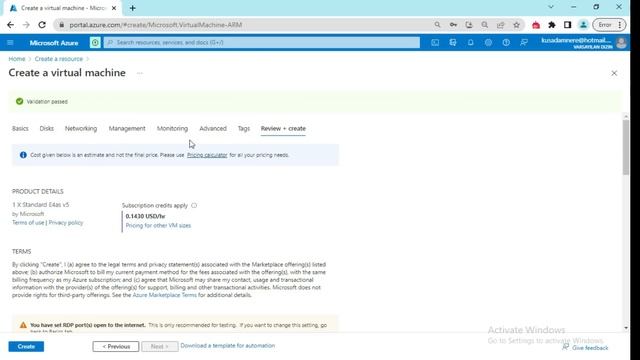
Task: Click the browser back arrow
Action: pos(11,25)
